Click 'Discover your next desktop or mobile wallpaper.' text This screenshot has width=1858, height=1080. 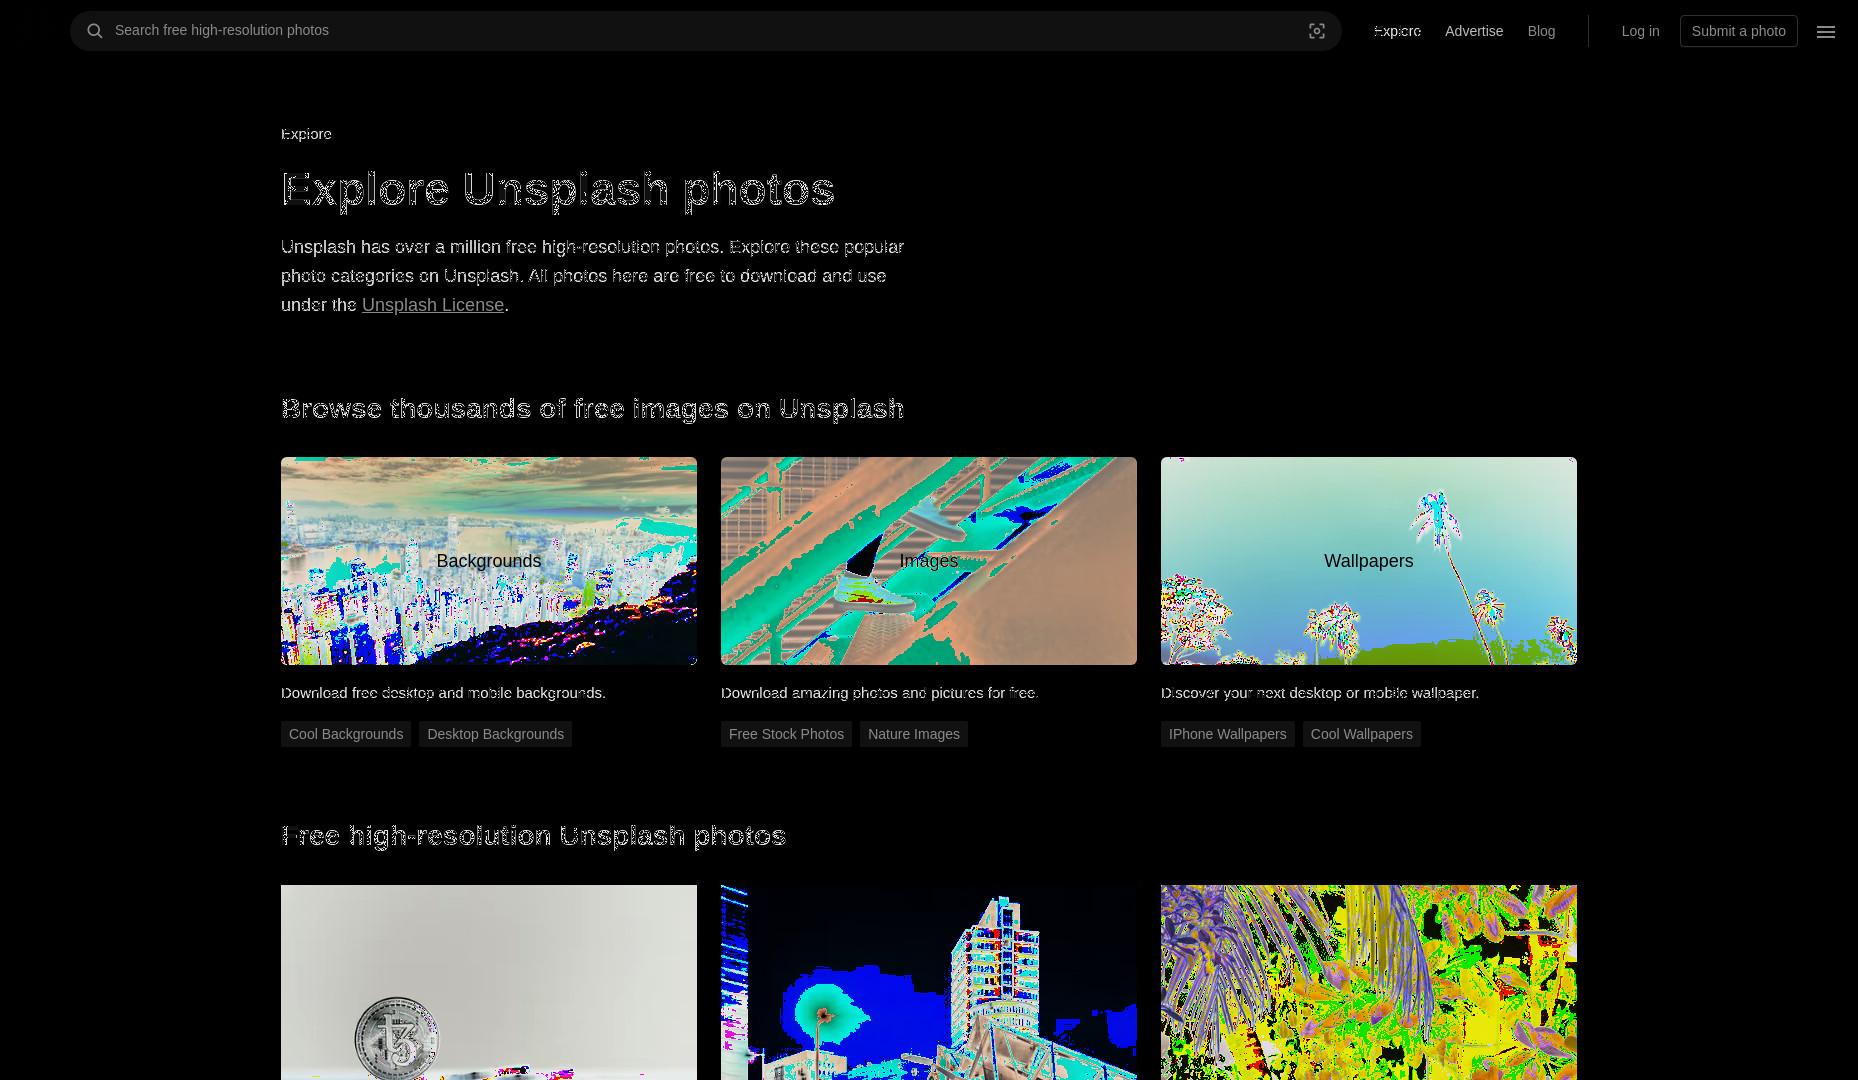[1320, 693]
